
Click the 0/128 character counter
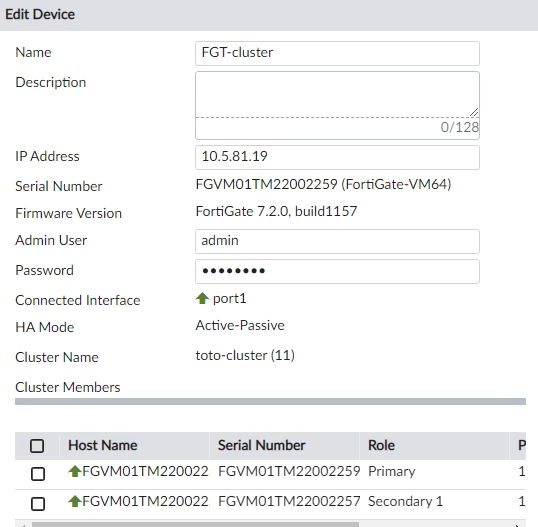click(459, 127)
